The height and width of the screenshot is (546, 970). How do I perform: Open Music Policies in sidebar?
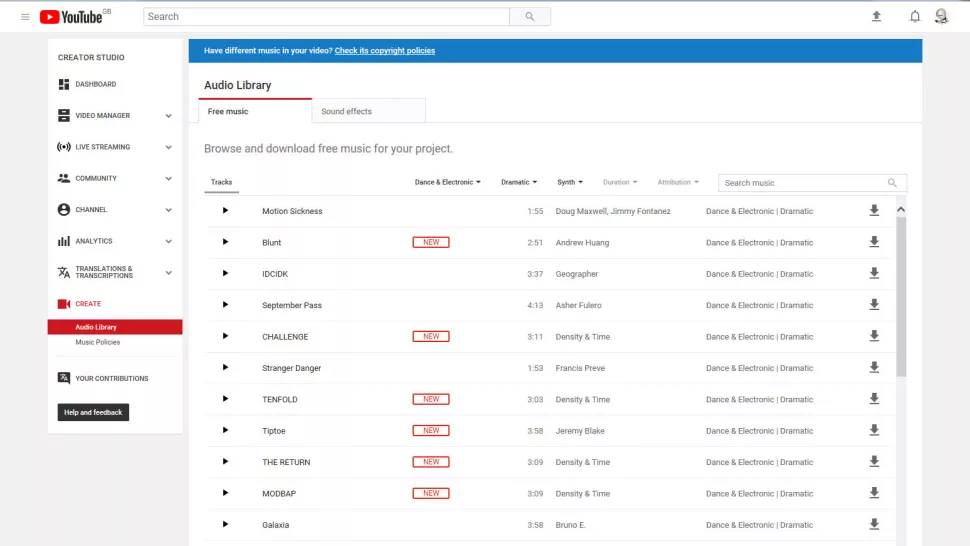click(x=98, y=342)
